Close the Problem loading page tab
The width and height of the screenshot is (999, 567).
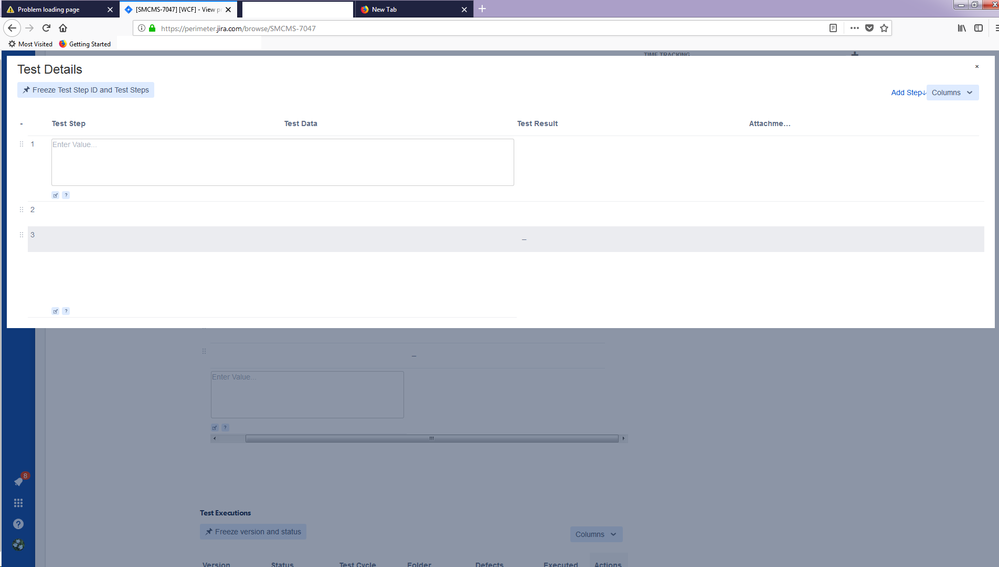point(110,10)
